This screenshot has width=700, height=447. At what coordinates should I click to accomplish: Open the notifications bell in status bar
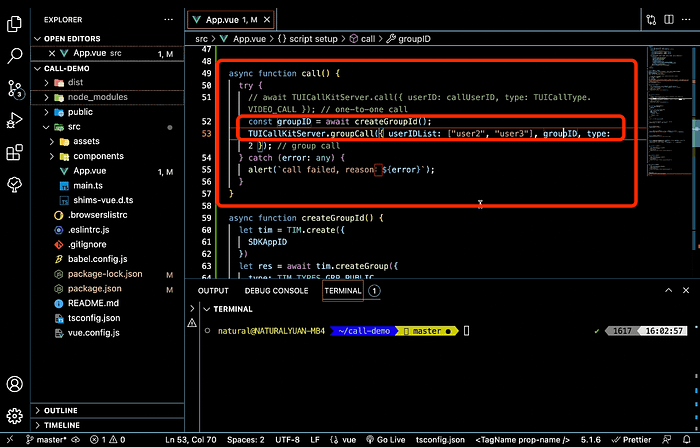687,440
